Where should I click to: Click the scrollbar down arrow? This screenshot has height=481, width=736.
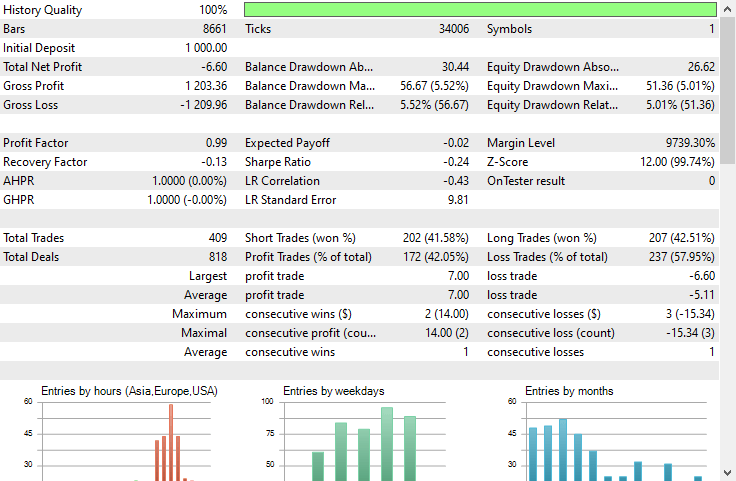pyautogui.click(x=728, y=473)
